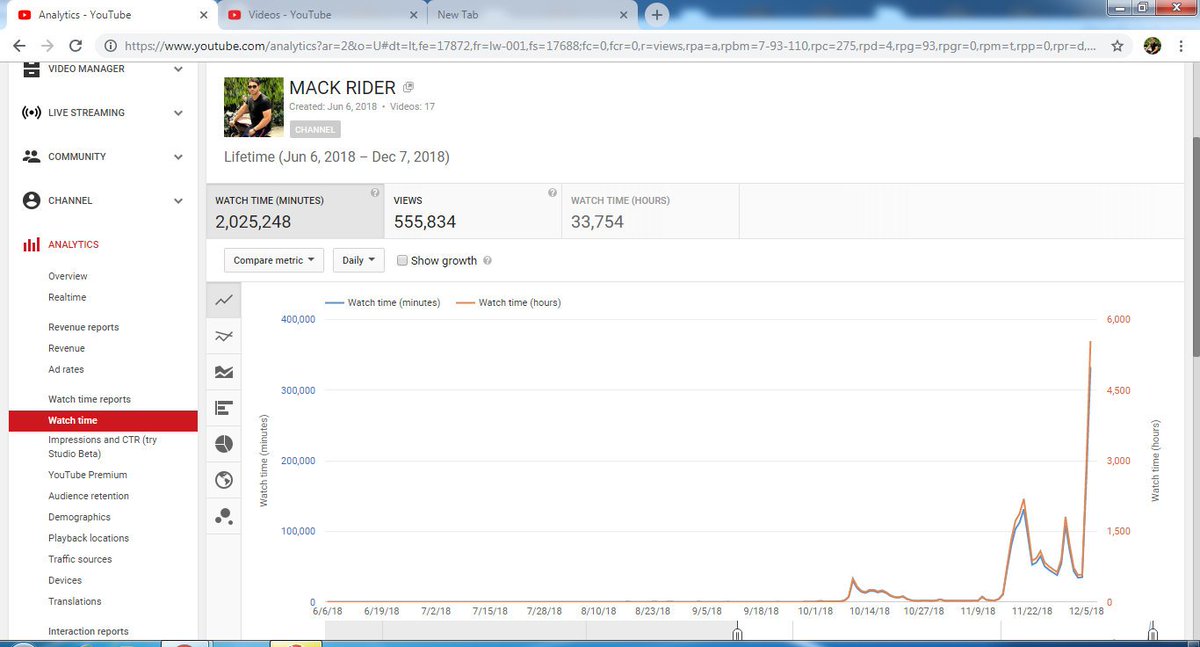Screen dimensions: 1200x647
Task: Click the Interaction reports heading
Action: [x=88, y=631]
